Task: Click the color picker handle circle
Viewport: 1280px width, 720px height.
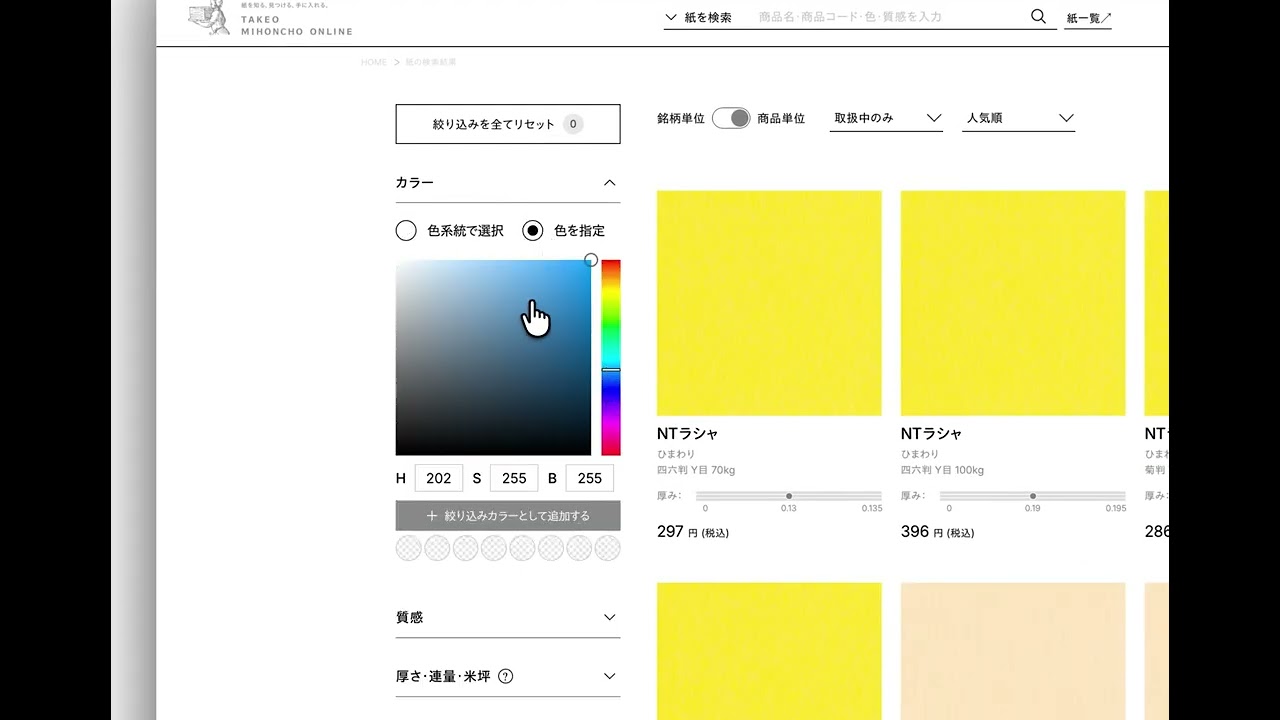Action: click(591, 260)
